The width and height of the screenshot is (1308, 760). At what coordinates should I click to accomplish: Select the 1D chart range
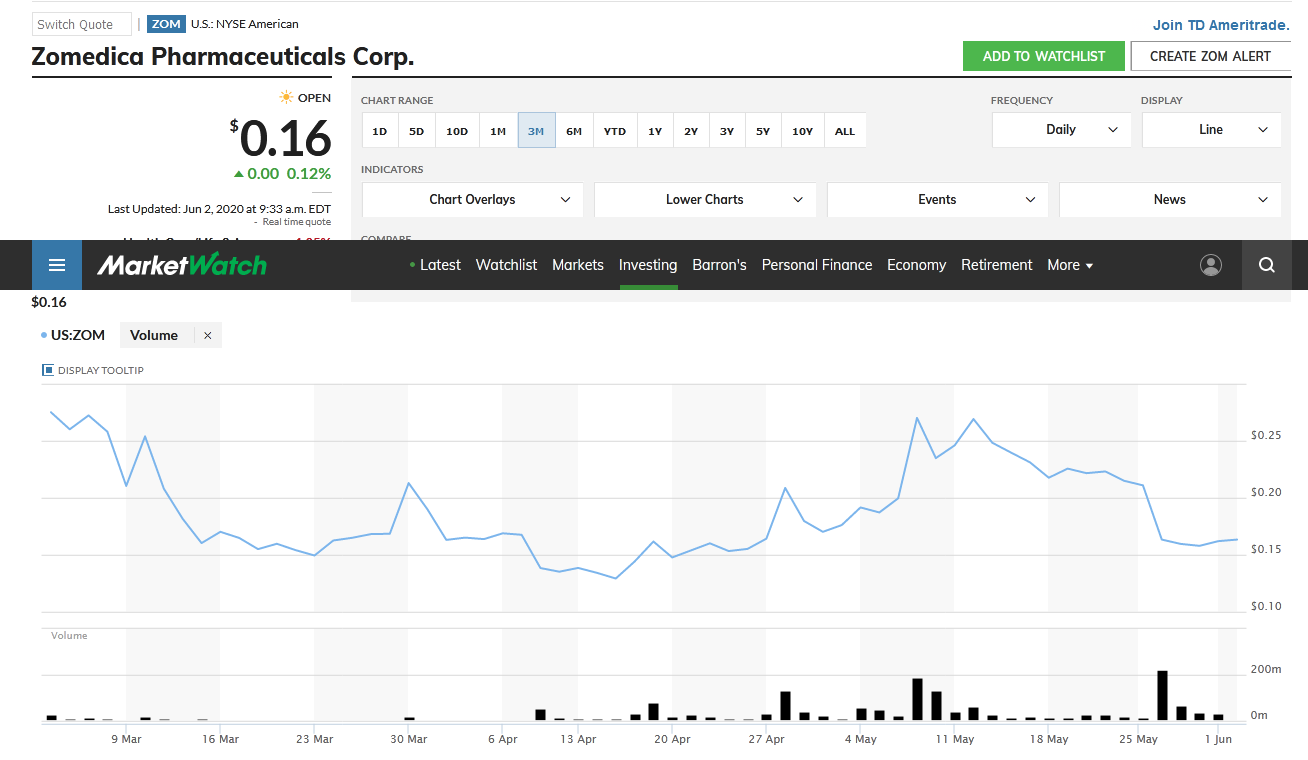(380, 131)
